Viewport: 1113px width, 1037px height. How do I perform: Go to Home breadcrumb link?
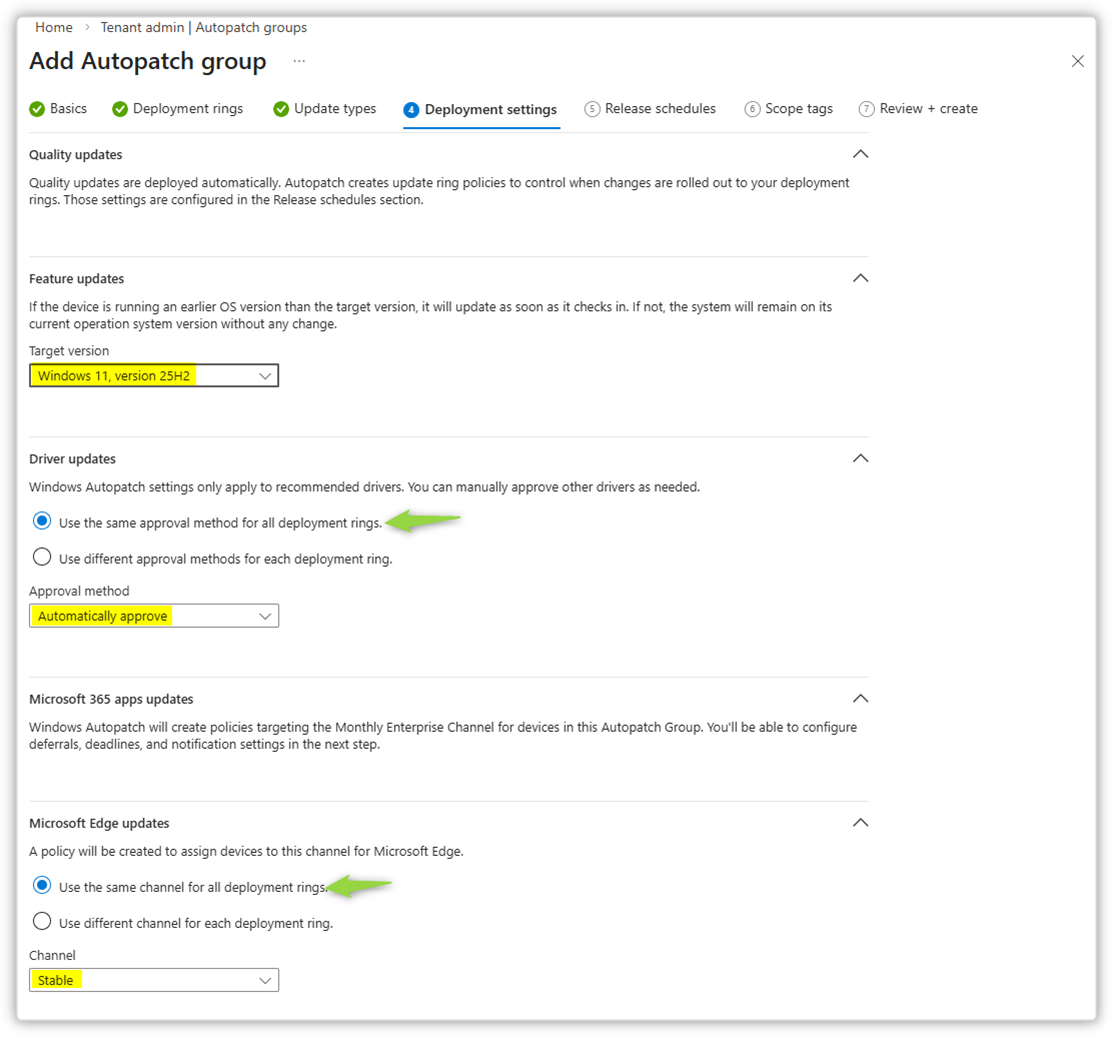pos(54,27)
